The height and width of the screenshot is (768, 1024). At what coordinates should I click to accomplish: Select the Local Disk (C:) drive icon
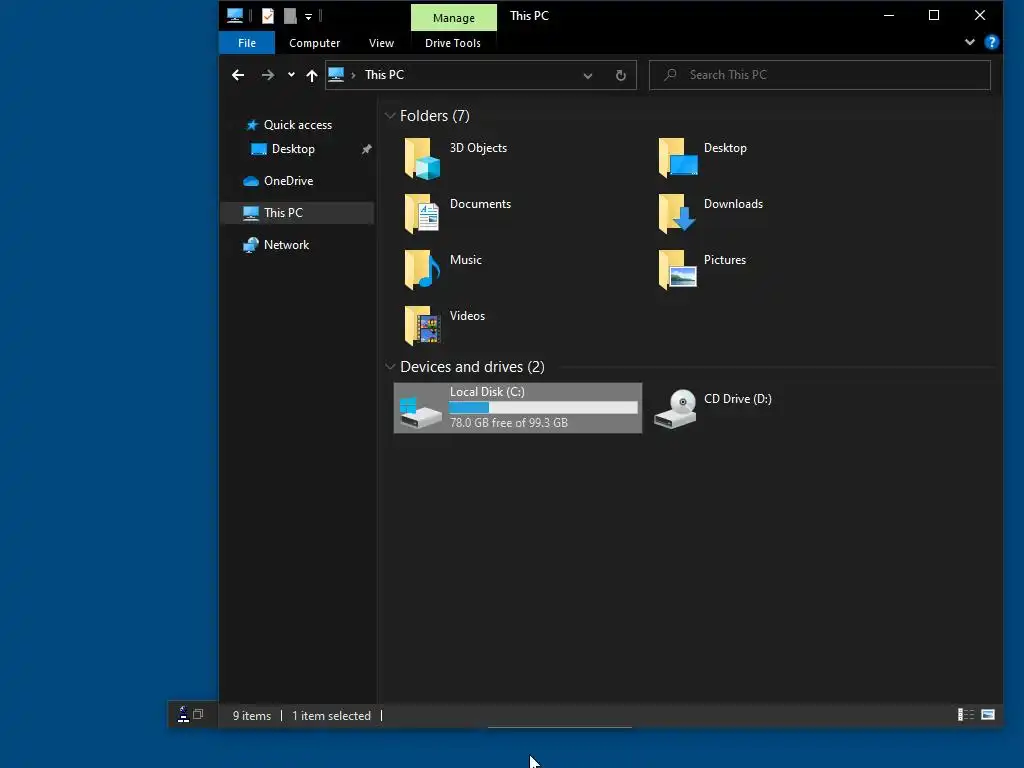421,411
